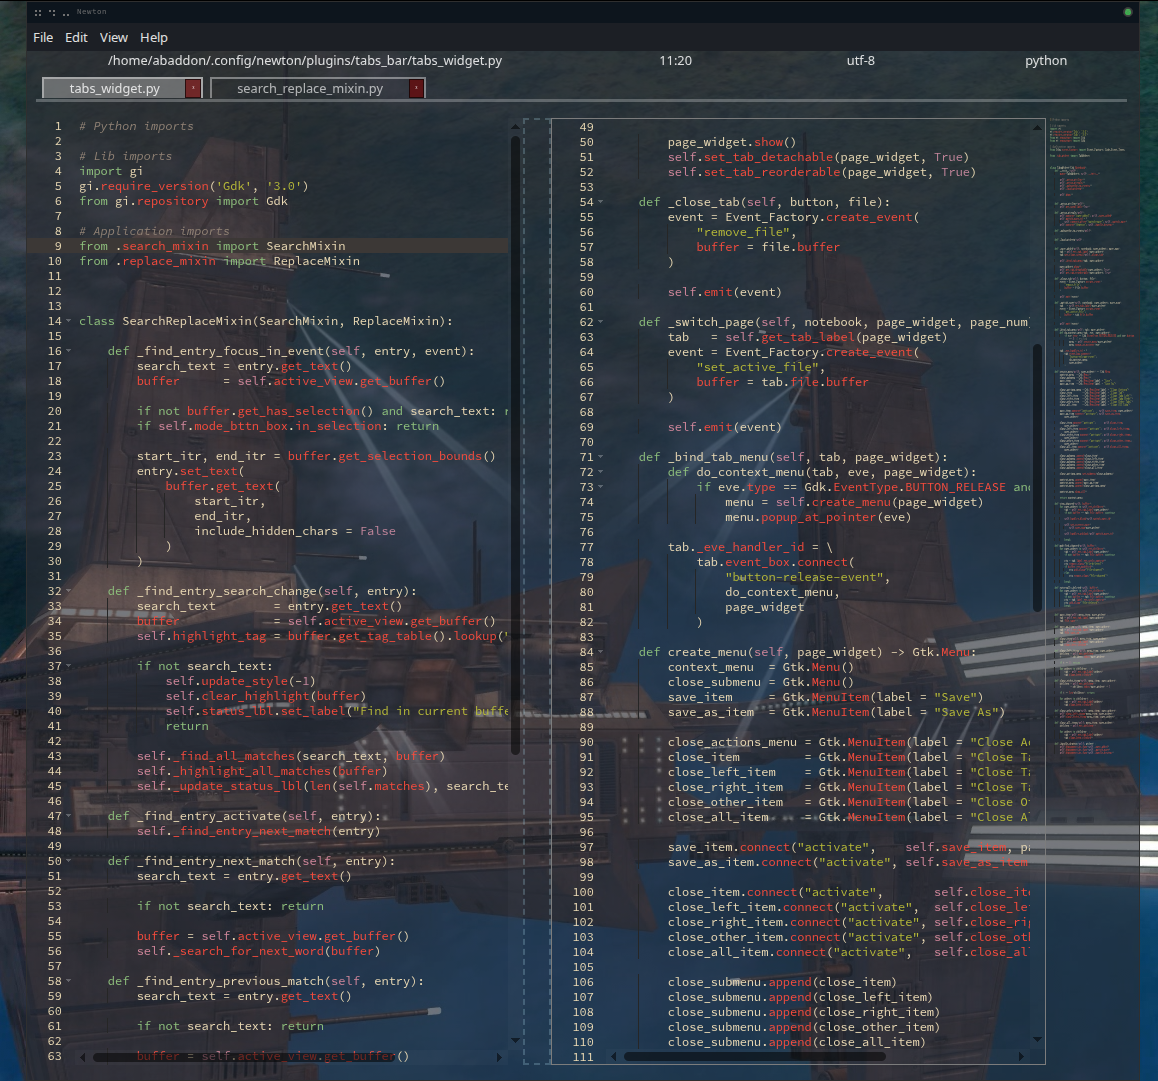Click the utf-8 encoding indicator in status bar
The image size is (1158, 1081).
(861, 60)
